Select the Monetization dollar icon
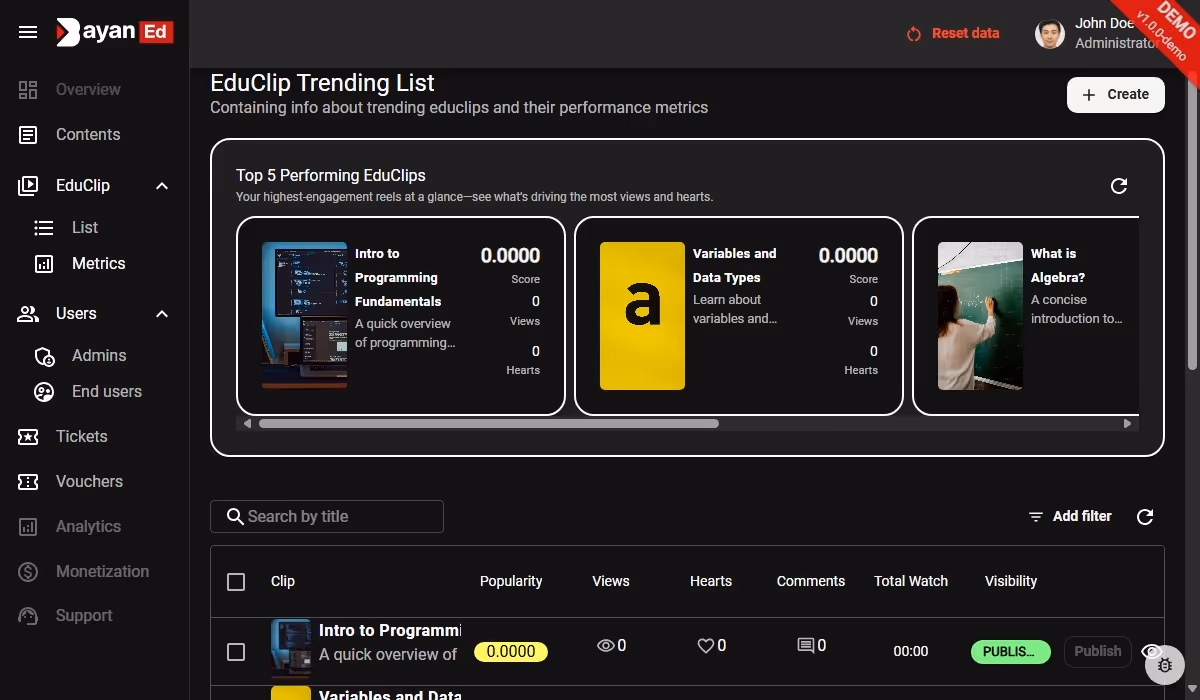 click(28, 571)
